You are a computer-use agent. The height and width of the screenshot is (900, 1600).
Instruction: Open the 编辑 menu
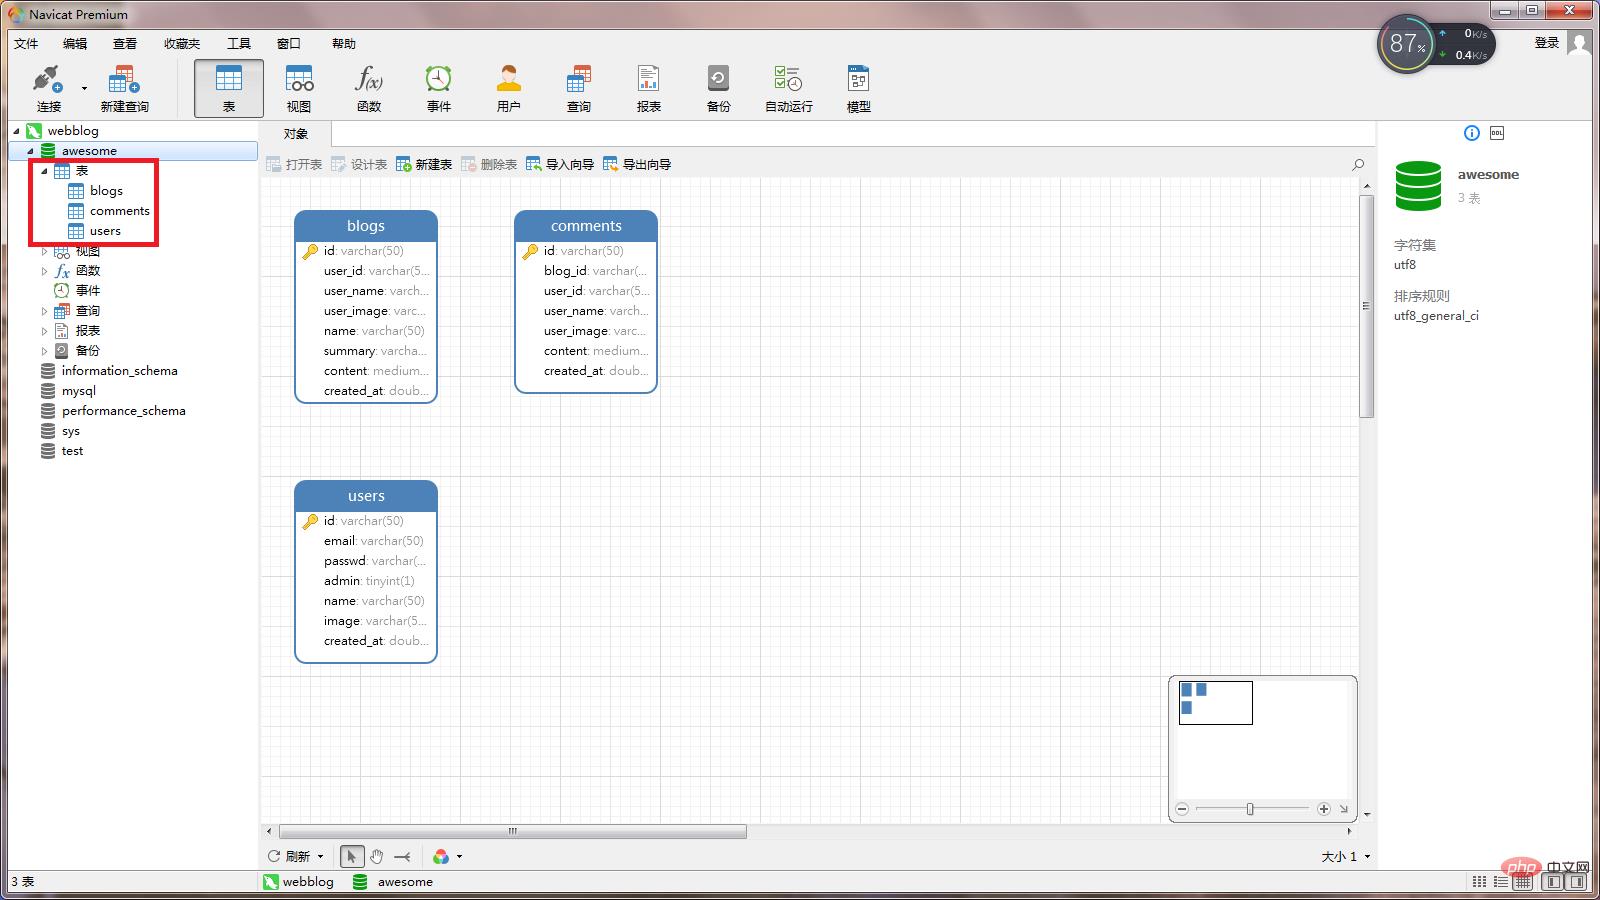pyautogui.click(x=75, y=43)
